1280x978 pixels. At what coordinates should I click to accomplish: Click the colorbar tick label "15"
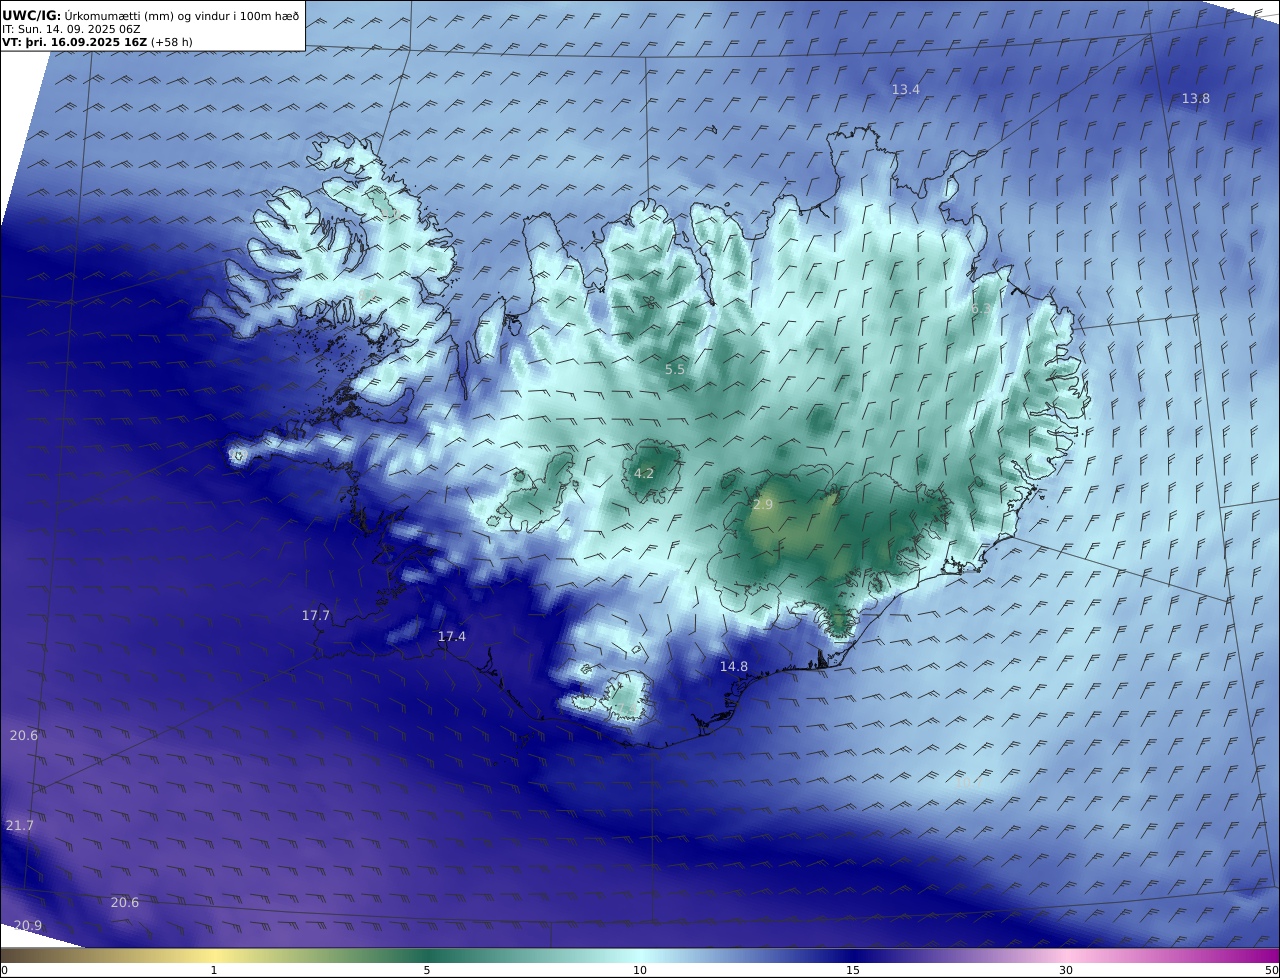853,970
